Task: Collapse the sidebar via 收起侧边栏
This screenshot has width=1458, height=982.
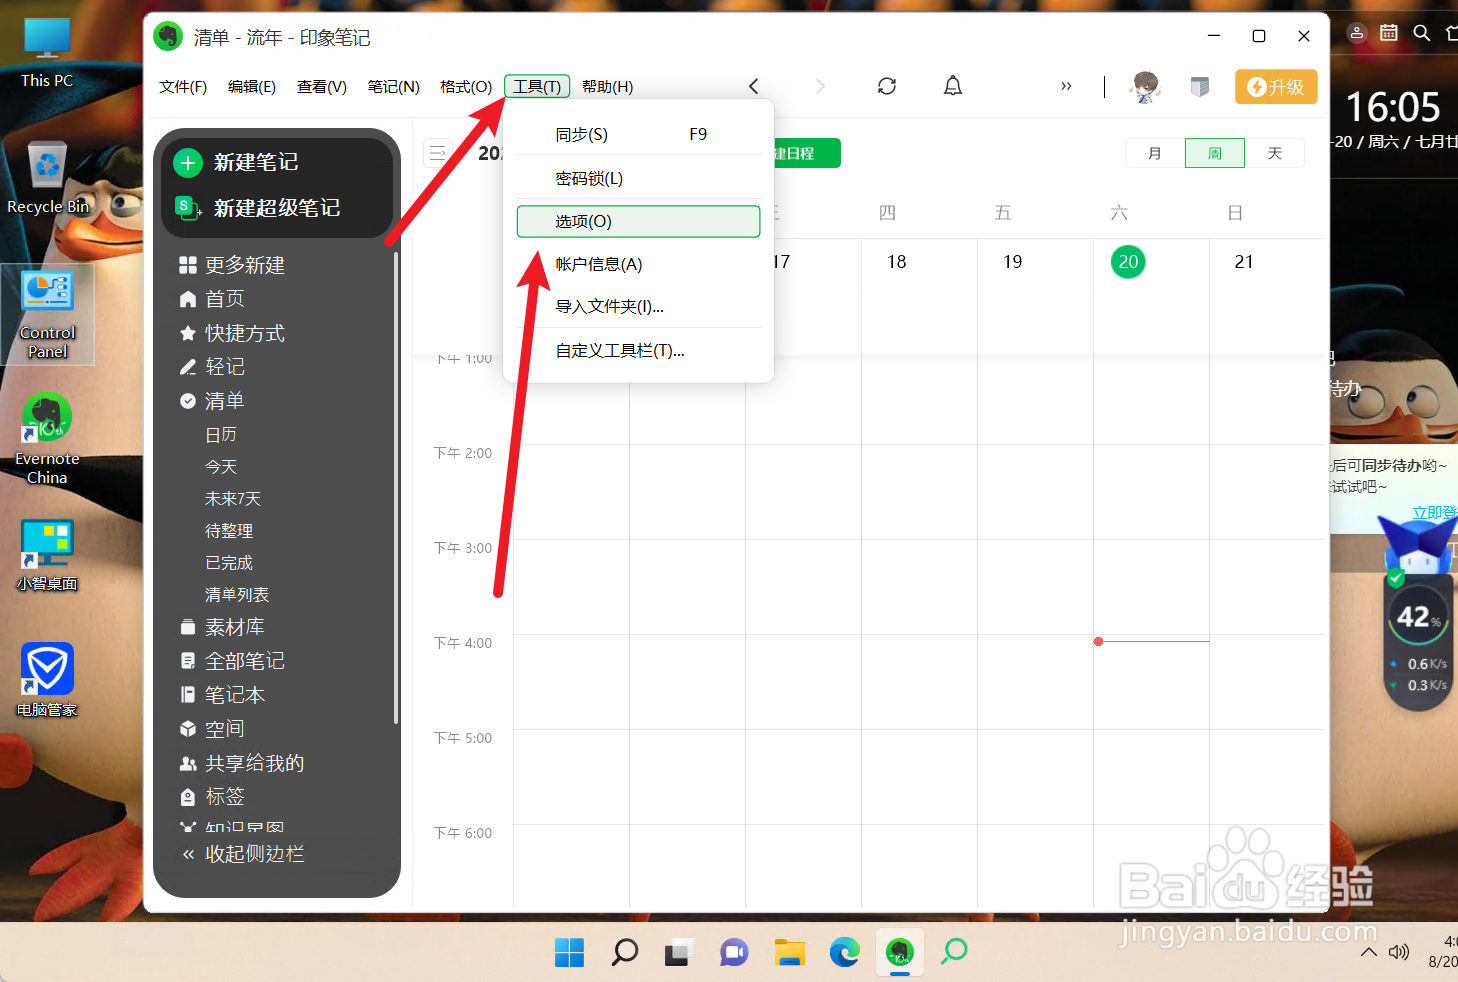Action: 243,854
